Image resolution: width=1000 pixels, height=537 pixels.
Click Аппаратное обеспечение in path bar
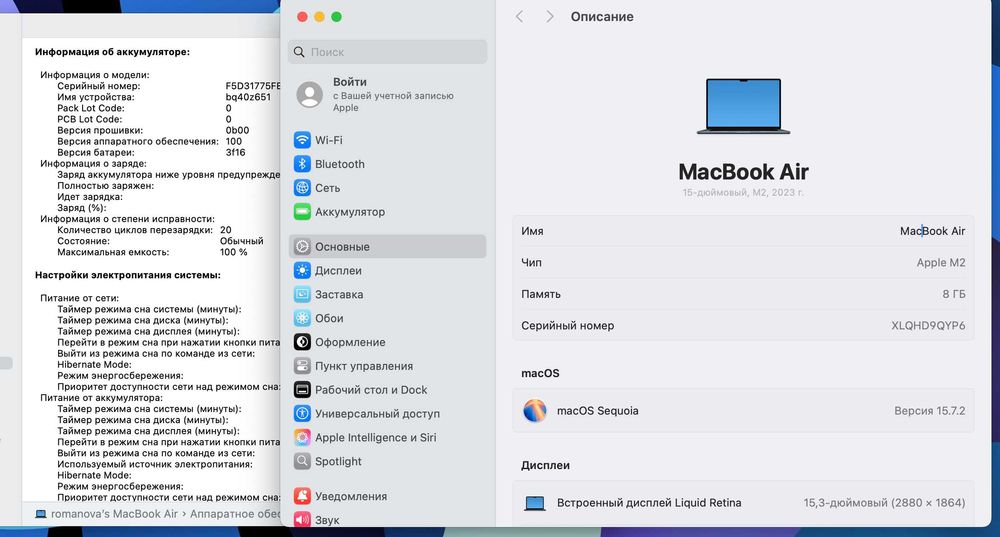(235, 514)
